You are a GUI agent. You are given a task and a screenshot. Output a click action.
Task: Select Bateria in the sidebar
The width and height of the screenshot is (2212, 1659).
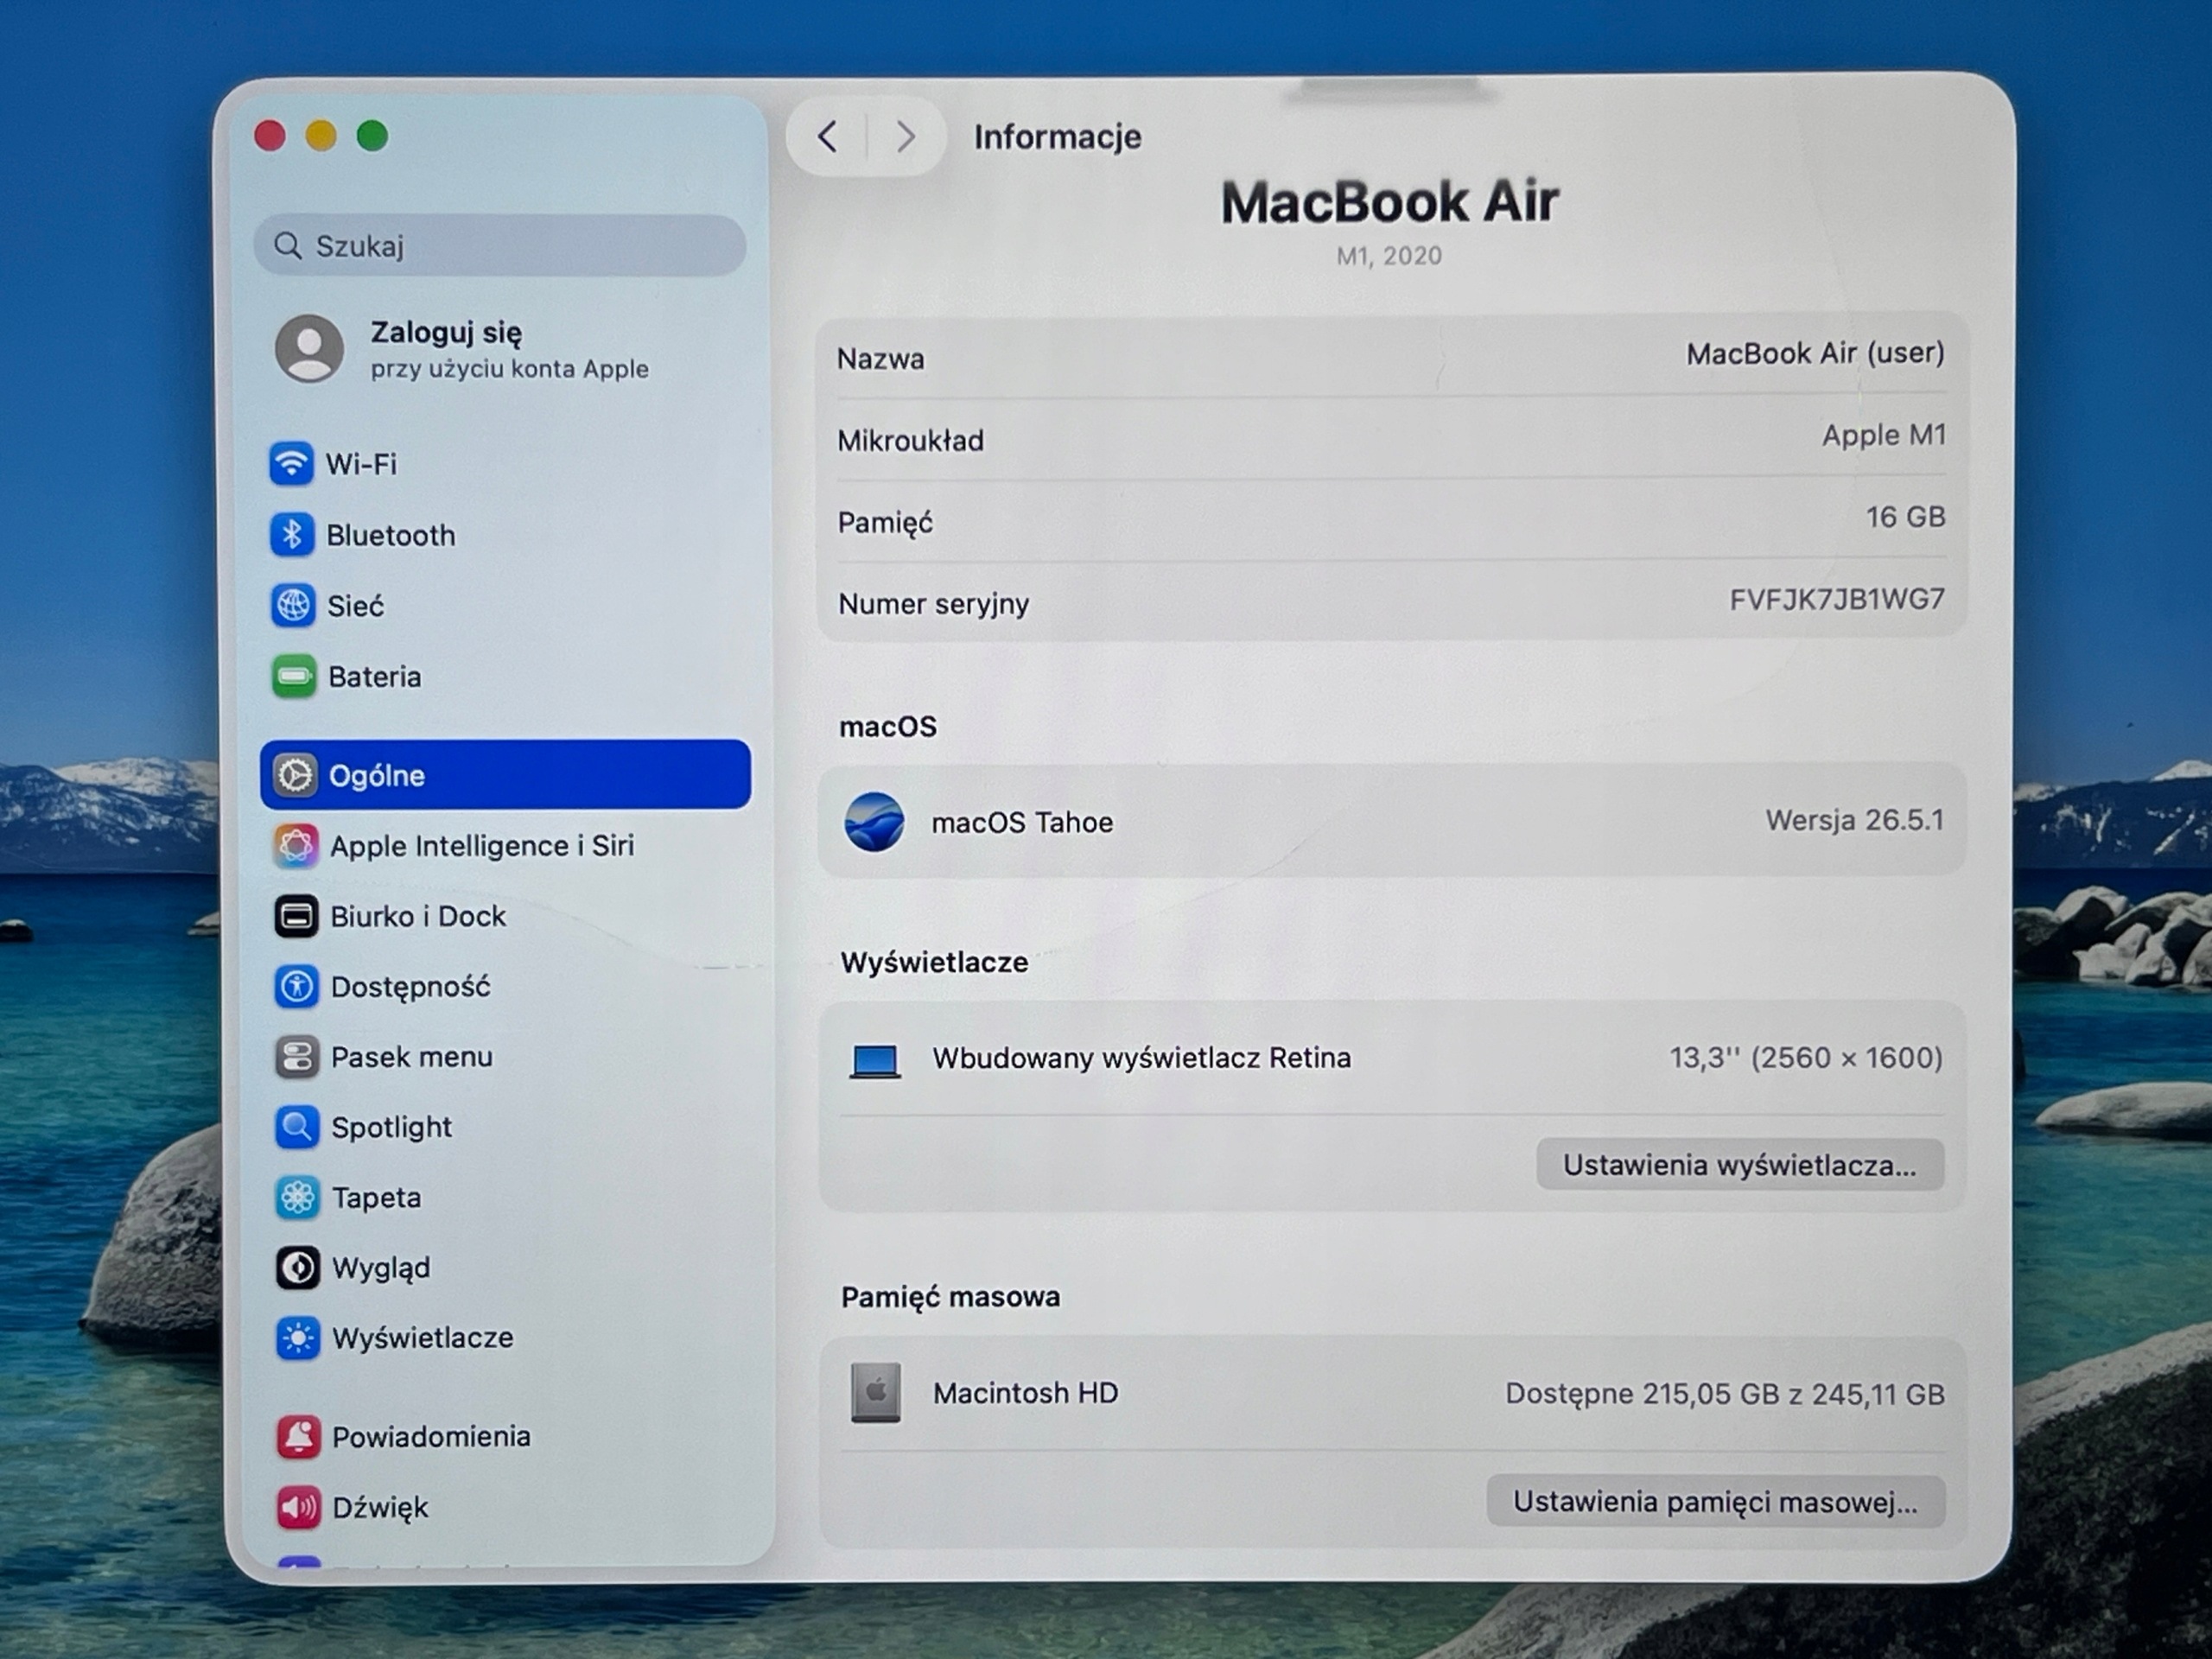click(x=505, y=676)
